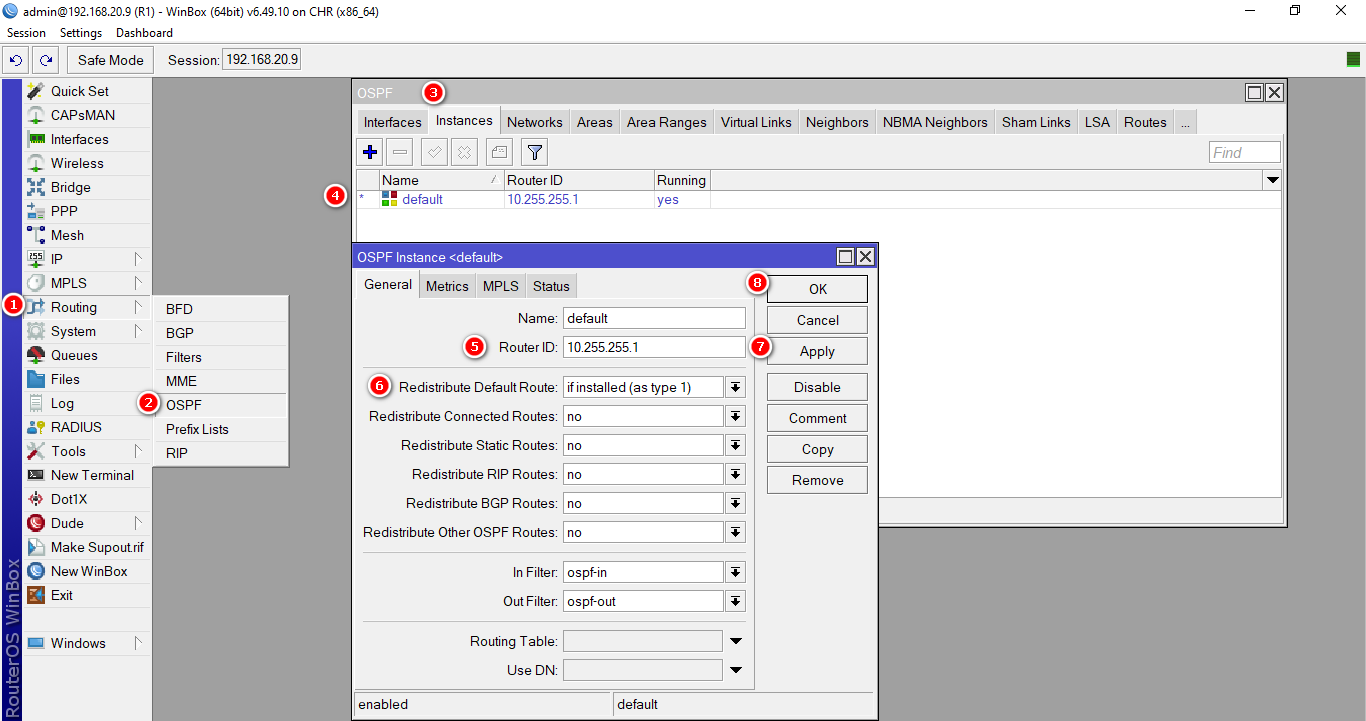Open Redistribute Default Route dropdown

point(736,387)
